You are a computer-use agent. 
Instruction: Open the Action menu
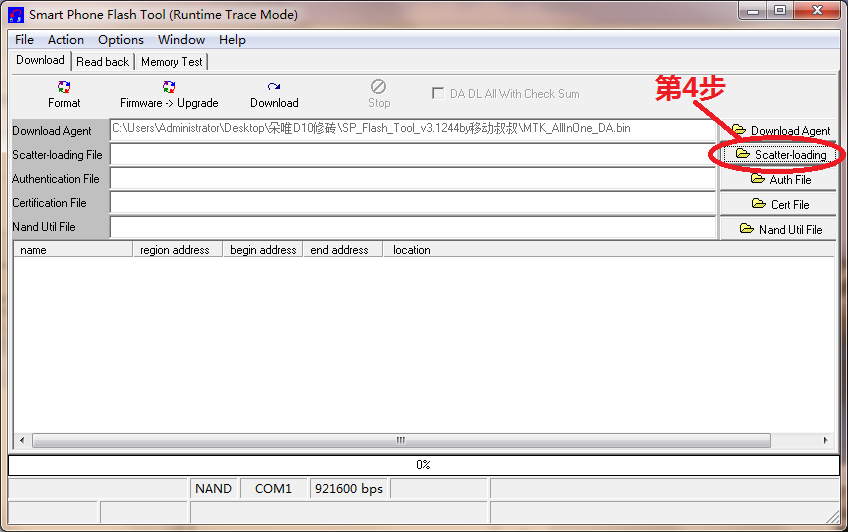[66, 39]
